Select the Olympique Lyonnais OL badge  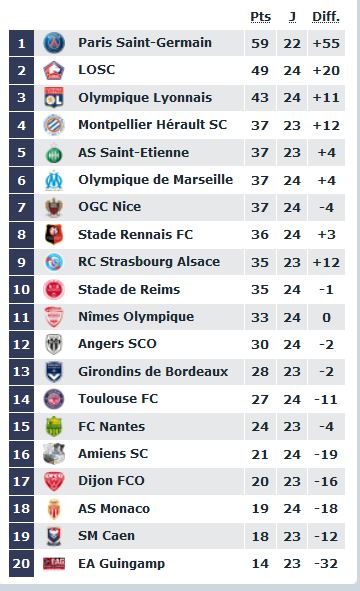(54, 98)
